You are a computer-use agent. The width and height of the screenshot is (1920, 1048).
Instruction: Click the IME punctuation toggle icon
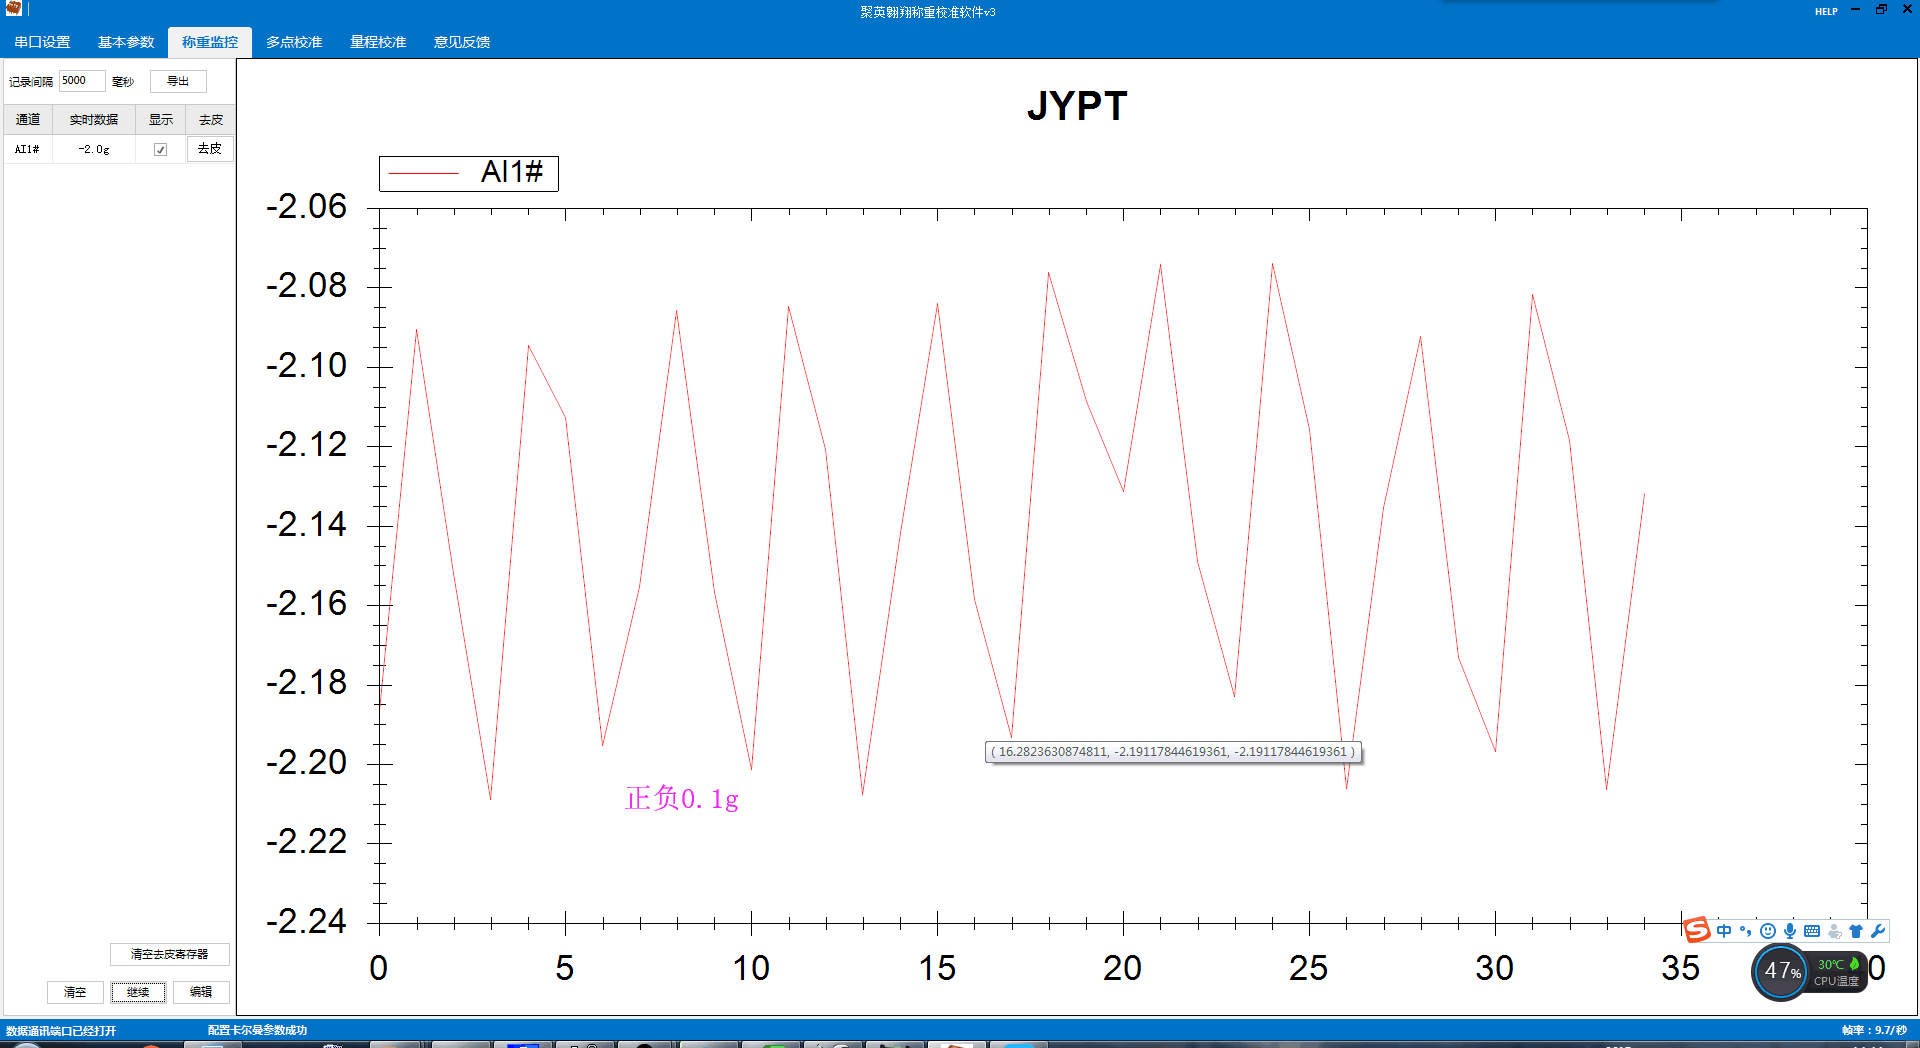[x=1746, y=931]
